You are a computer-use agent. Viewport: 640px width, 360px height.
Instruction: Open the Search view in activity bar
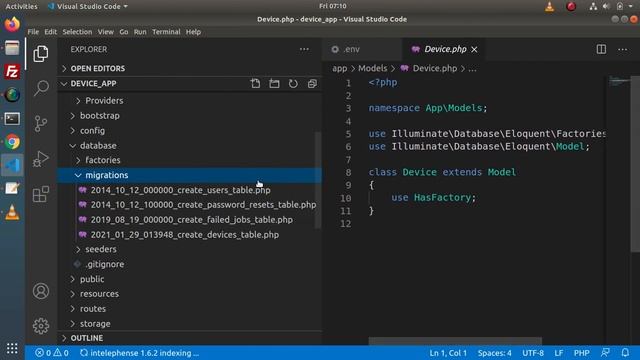[41, 88]
